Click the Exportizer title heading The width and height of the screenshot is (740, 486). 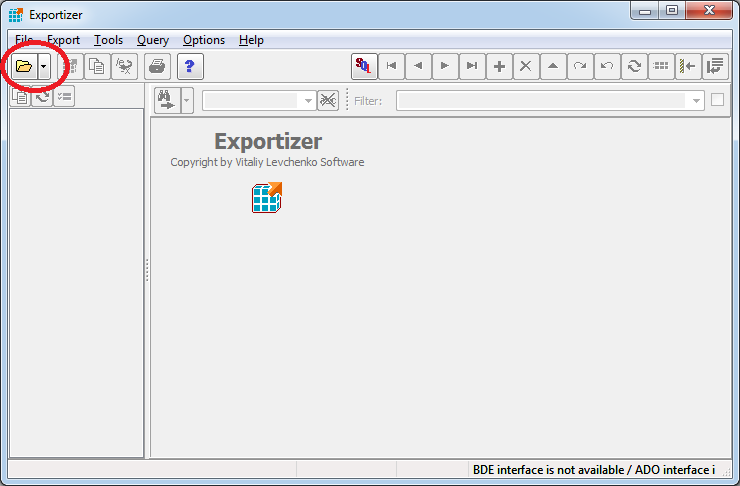pyautogui.click(x=268, y=141)
